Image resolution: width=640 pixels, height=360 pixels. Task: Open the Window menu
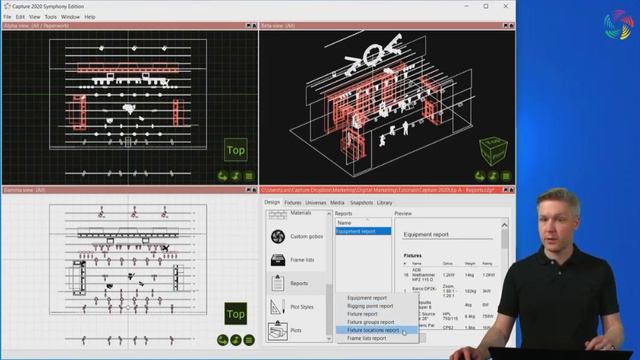tap(70, 17)
